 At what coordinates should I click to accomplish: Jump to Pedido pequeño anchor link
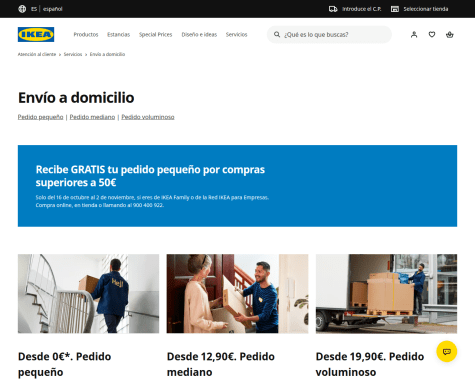(40, 117)
